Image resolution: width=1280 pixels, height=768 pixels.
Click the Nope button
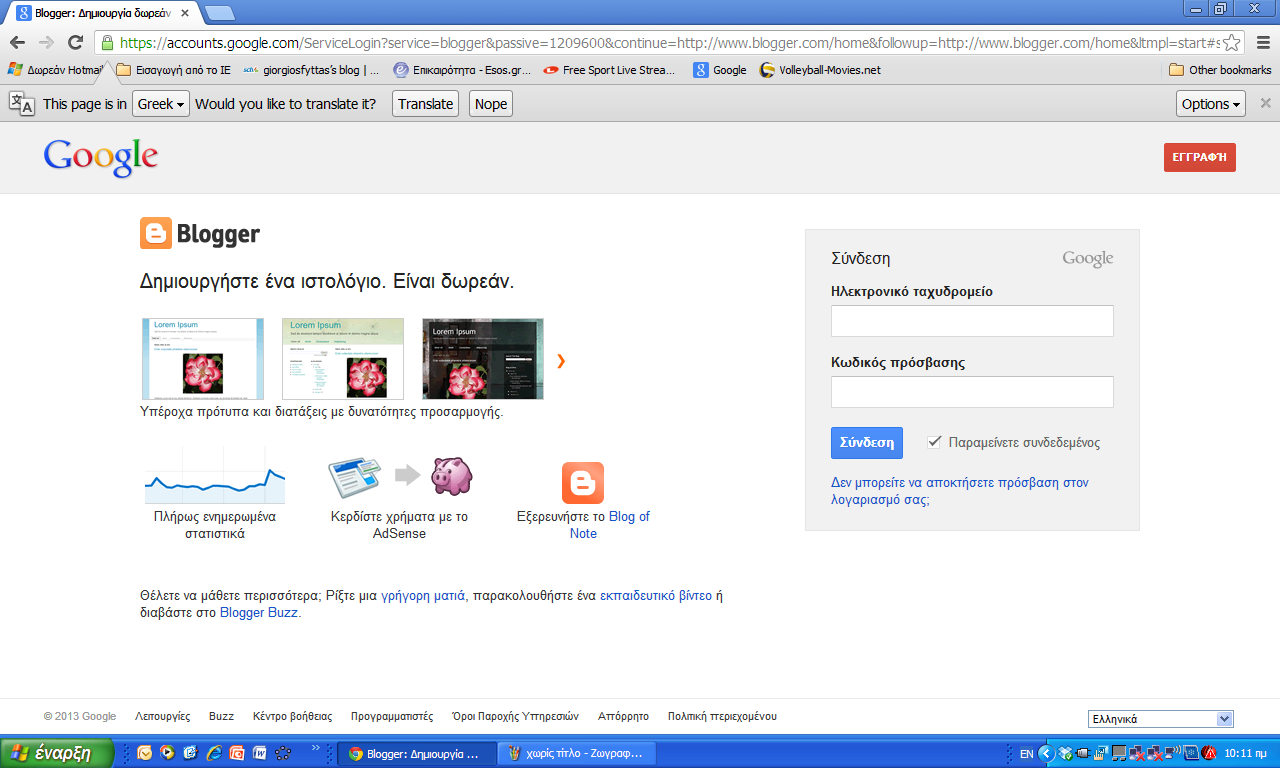click(491, 104)
